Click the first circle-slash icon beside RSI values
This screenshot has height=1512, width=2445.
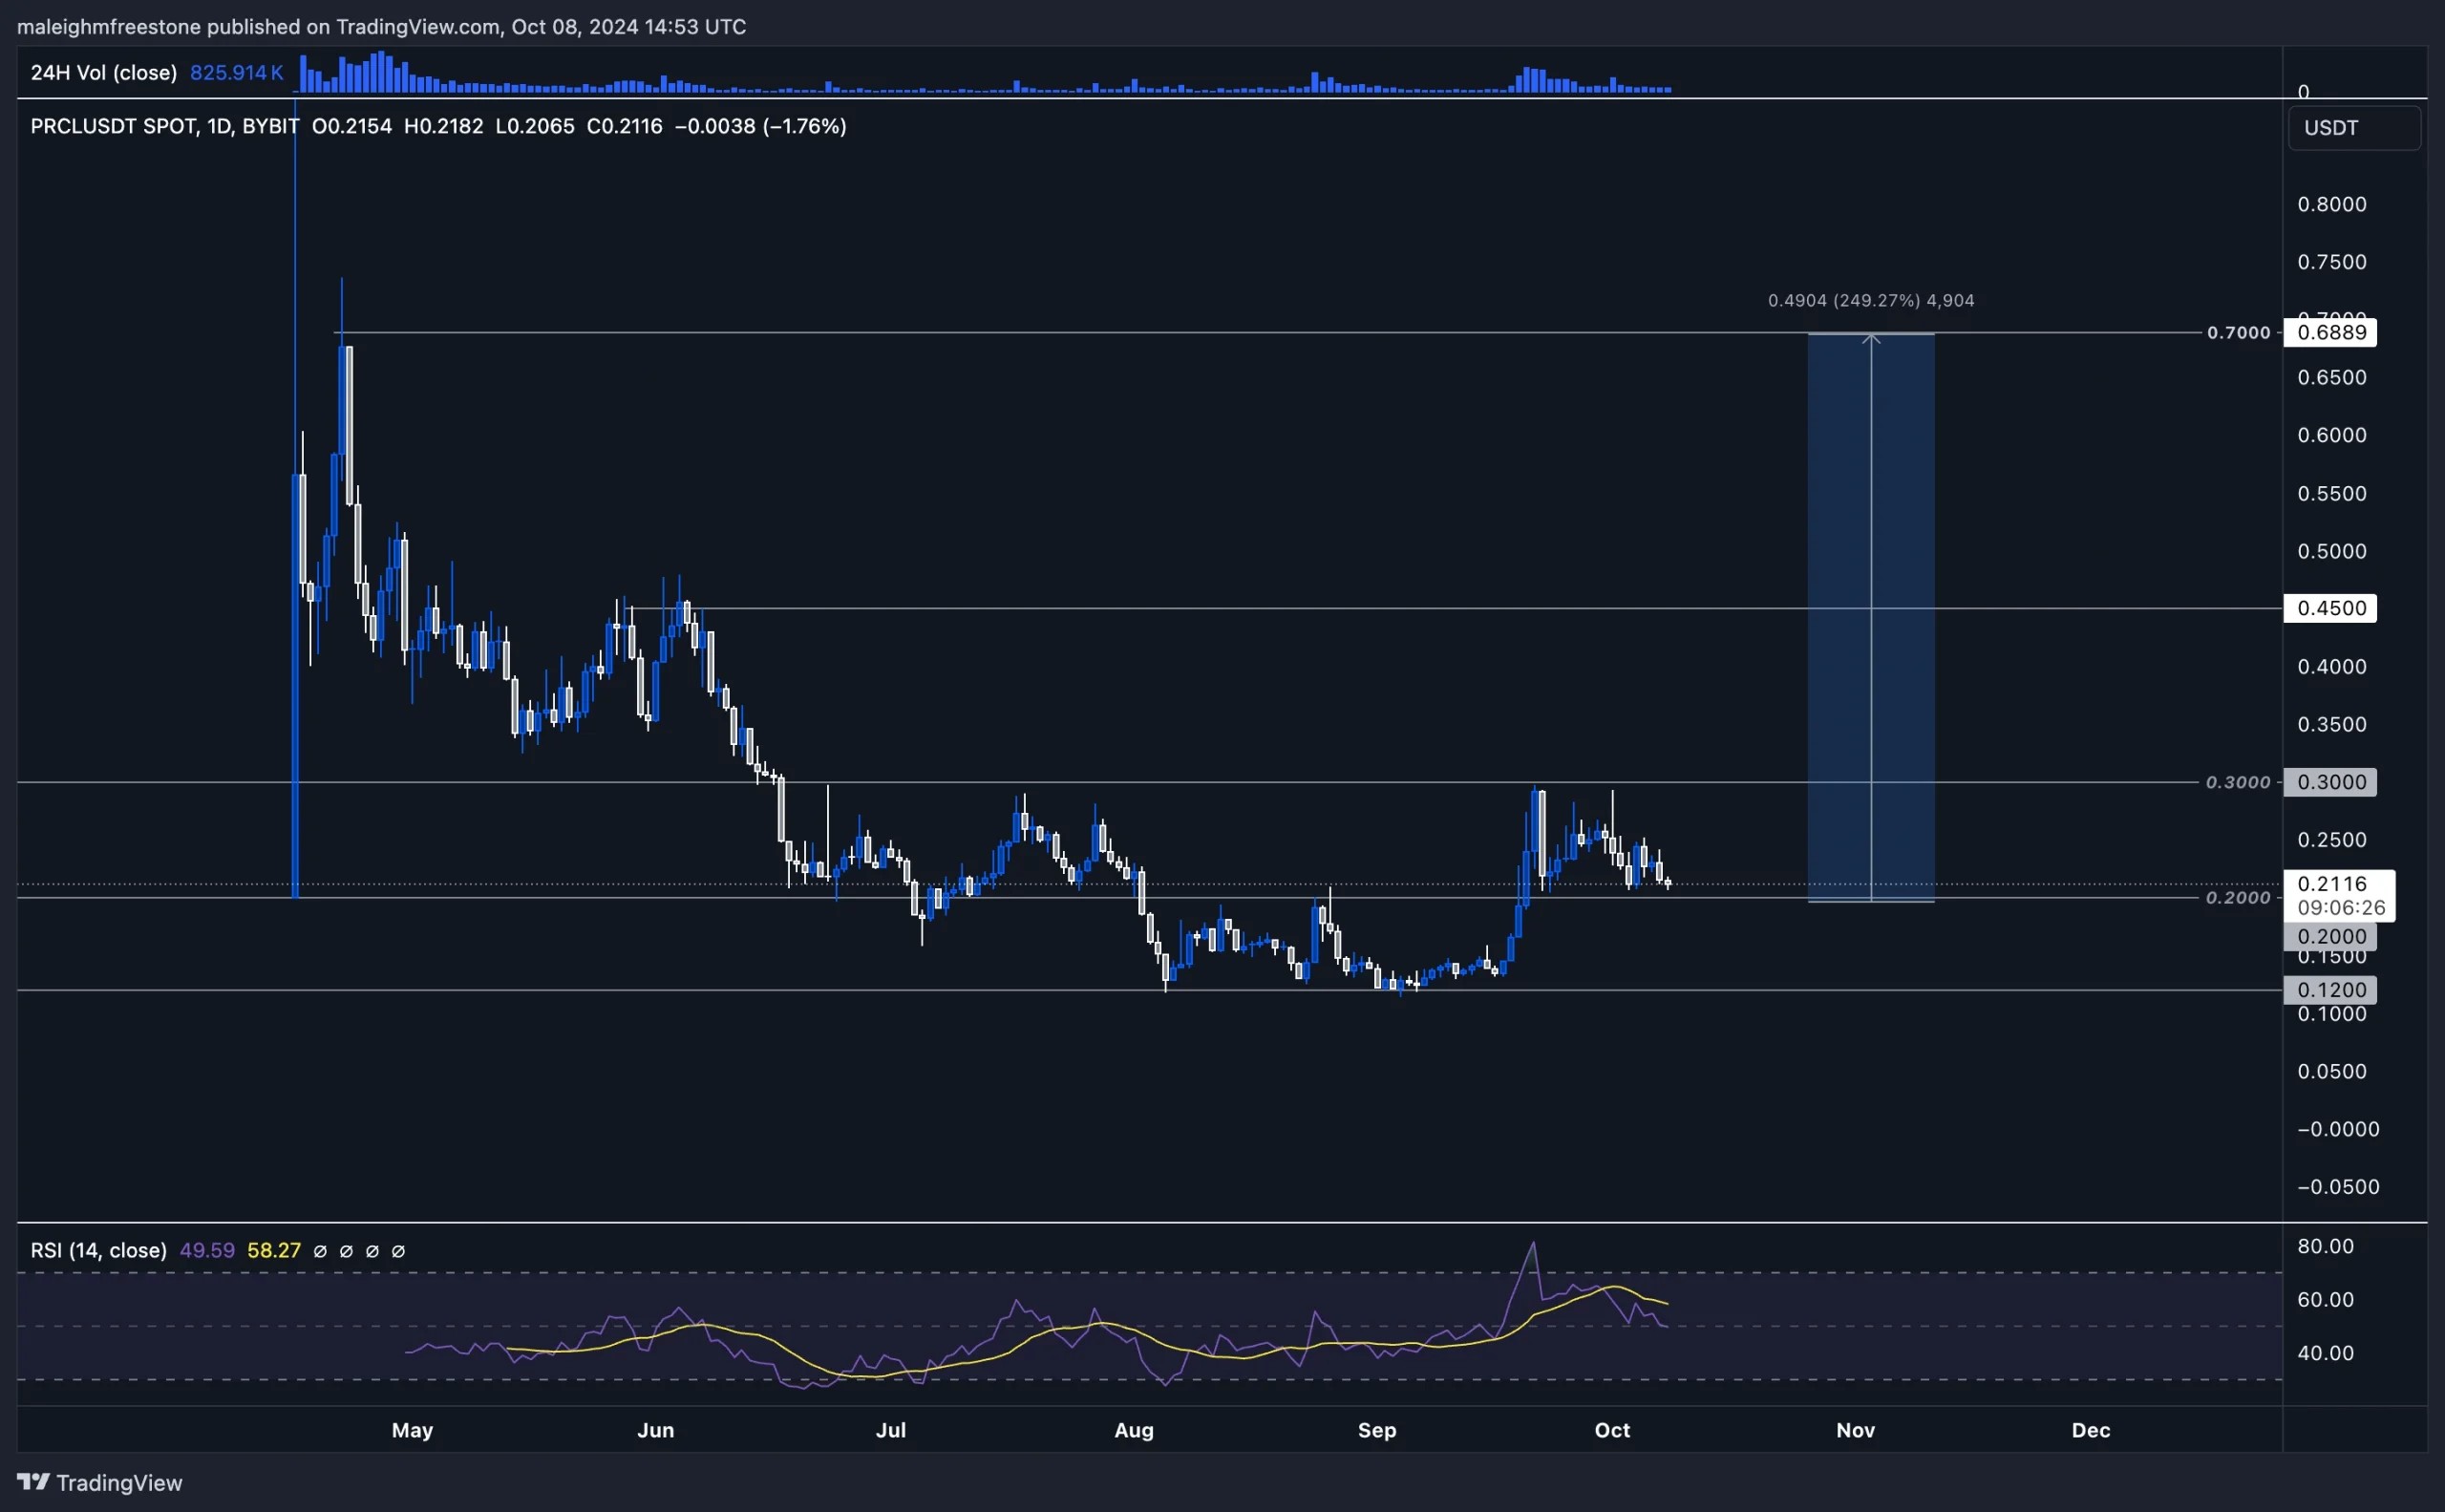321,1251
